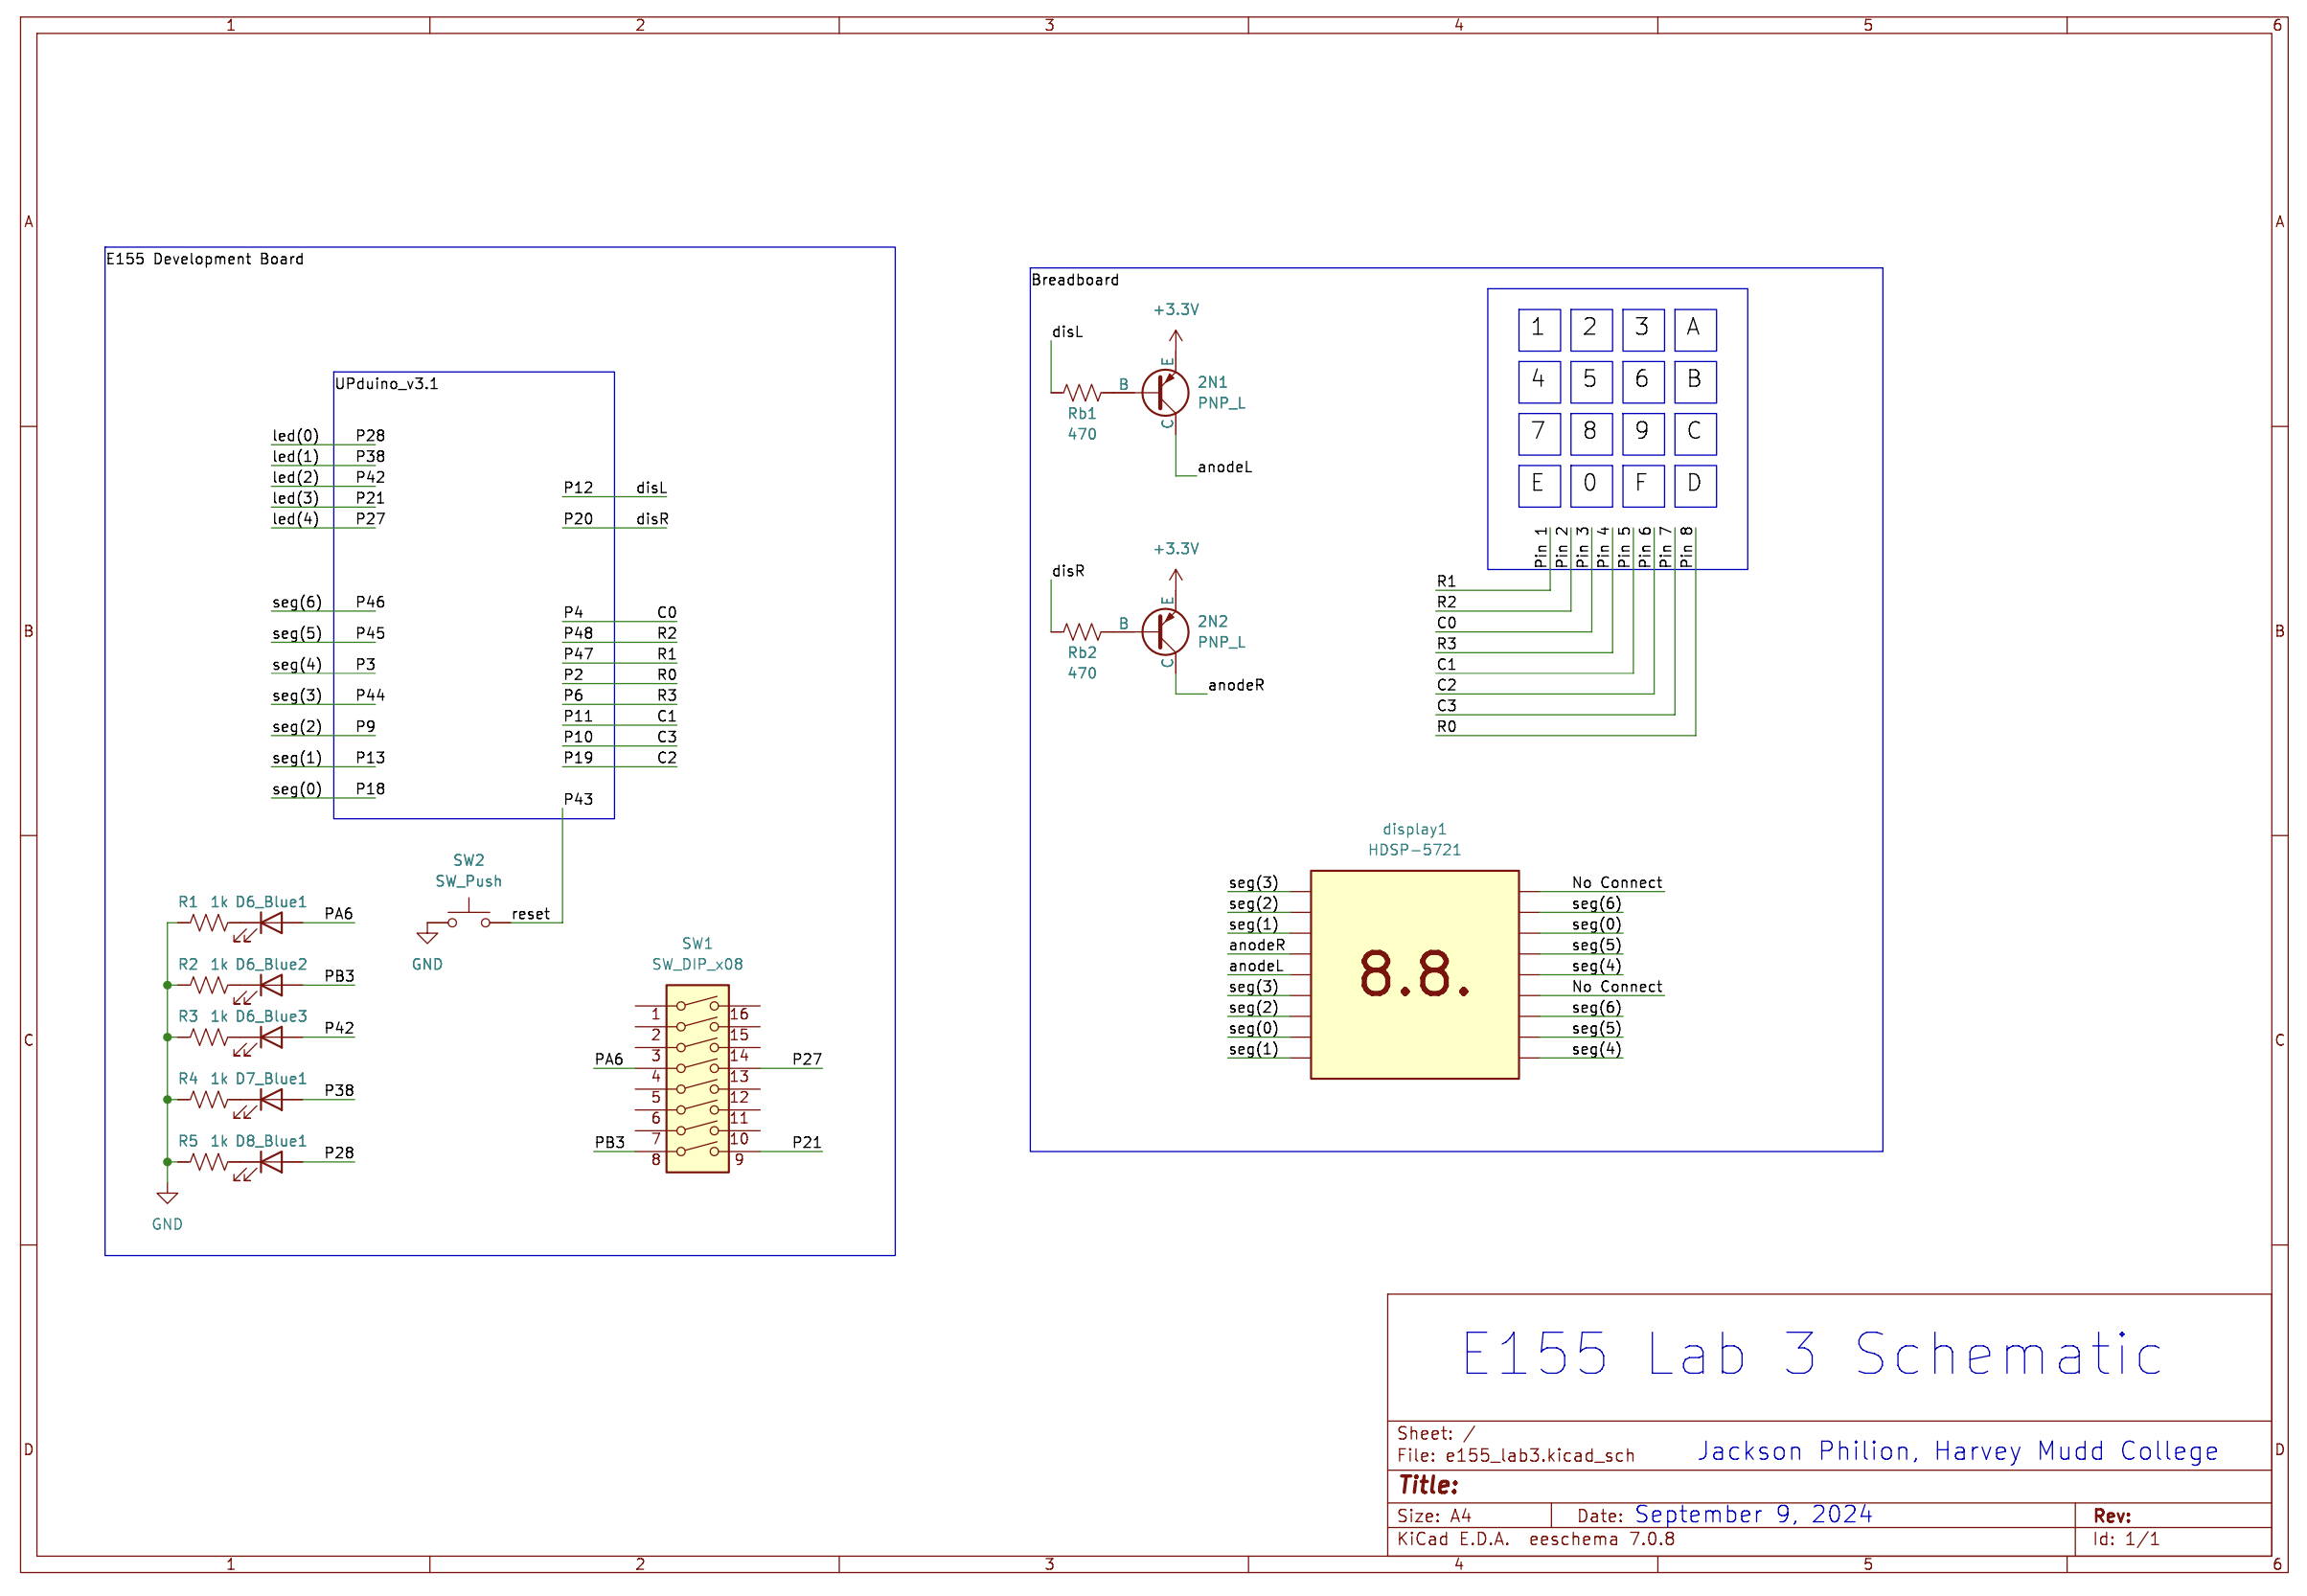Click the 'P43' pin label

click(578, 799)
